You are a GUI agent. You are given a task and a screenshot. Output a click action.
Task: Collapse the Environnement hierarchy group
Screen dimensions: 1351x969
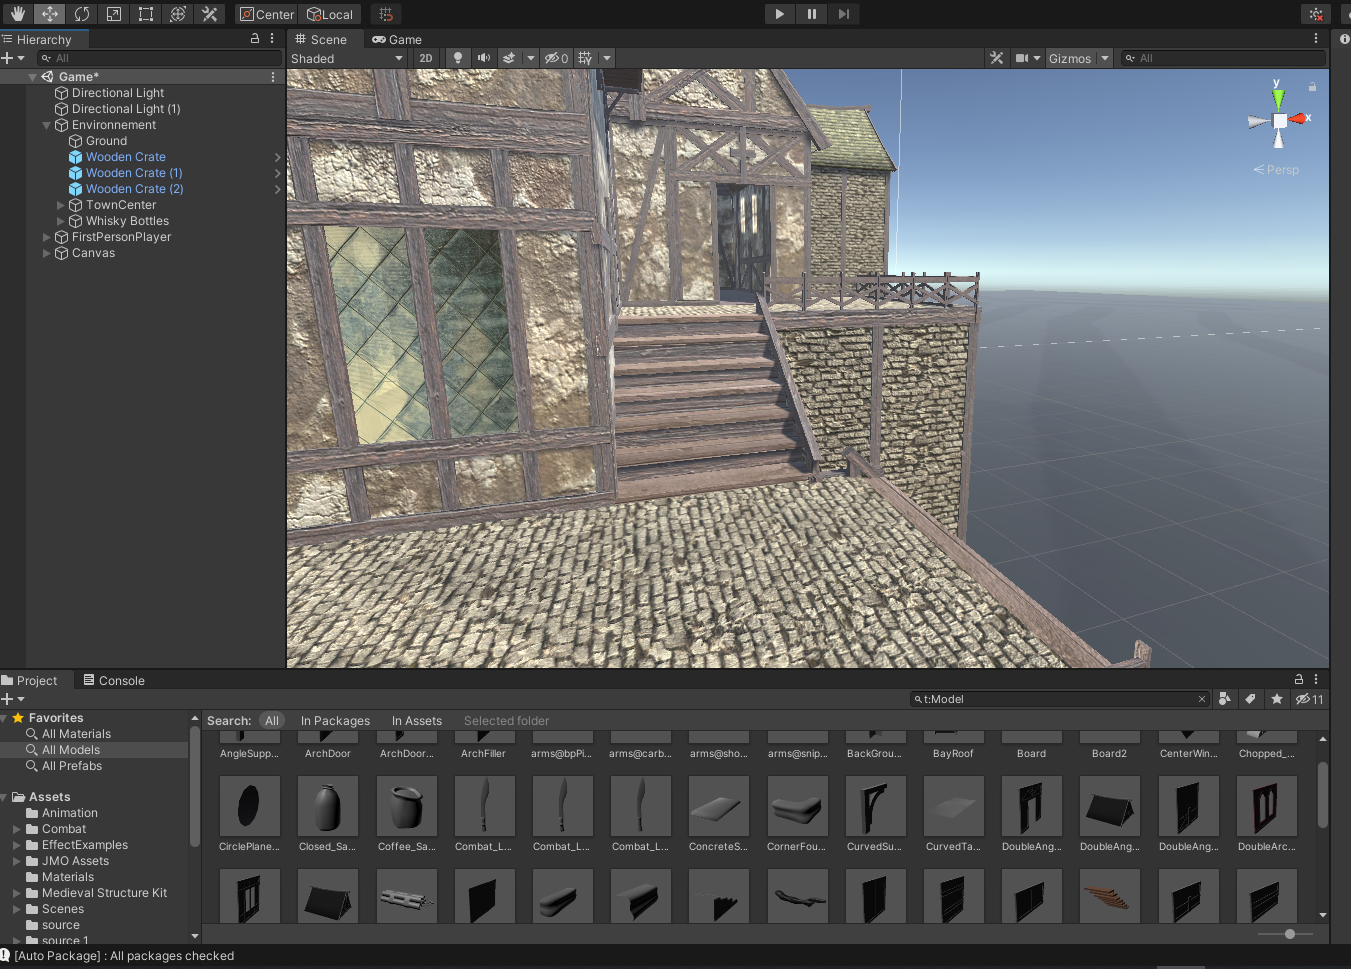[x=45, y=124]
